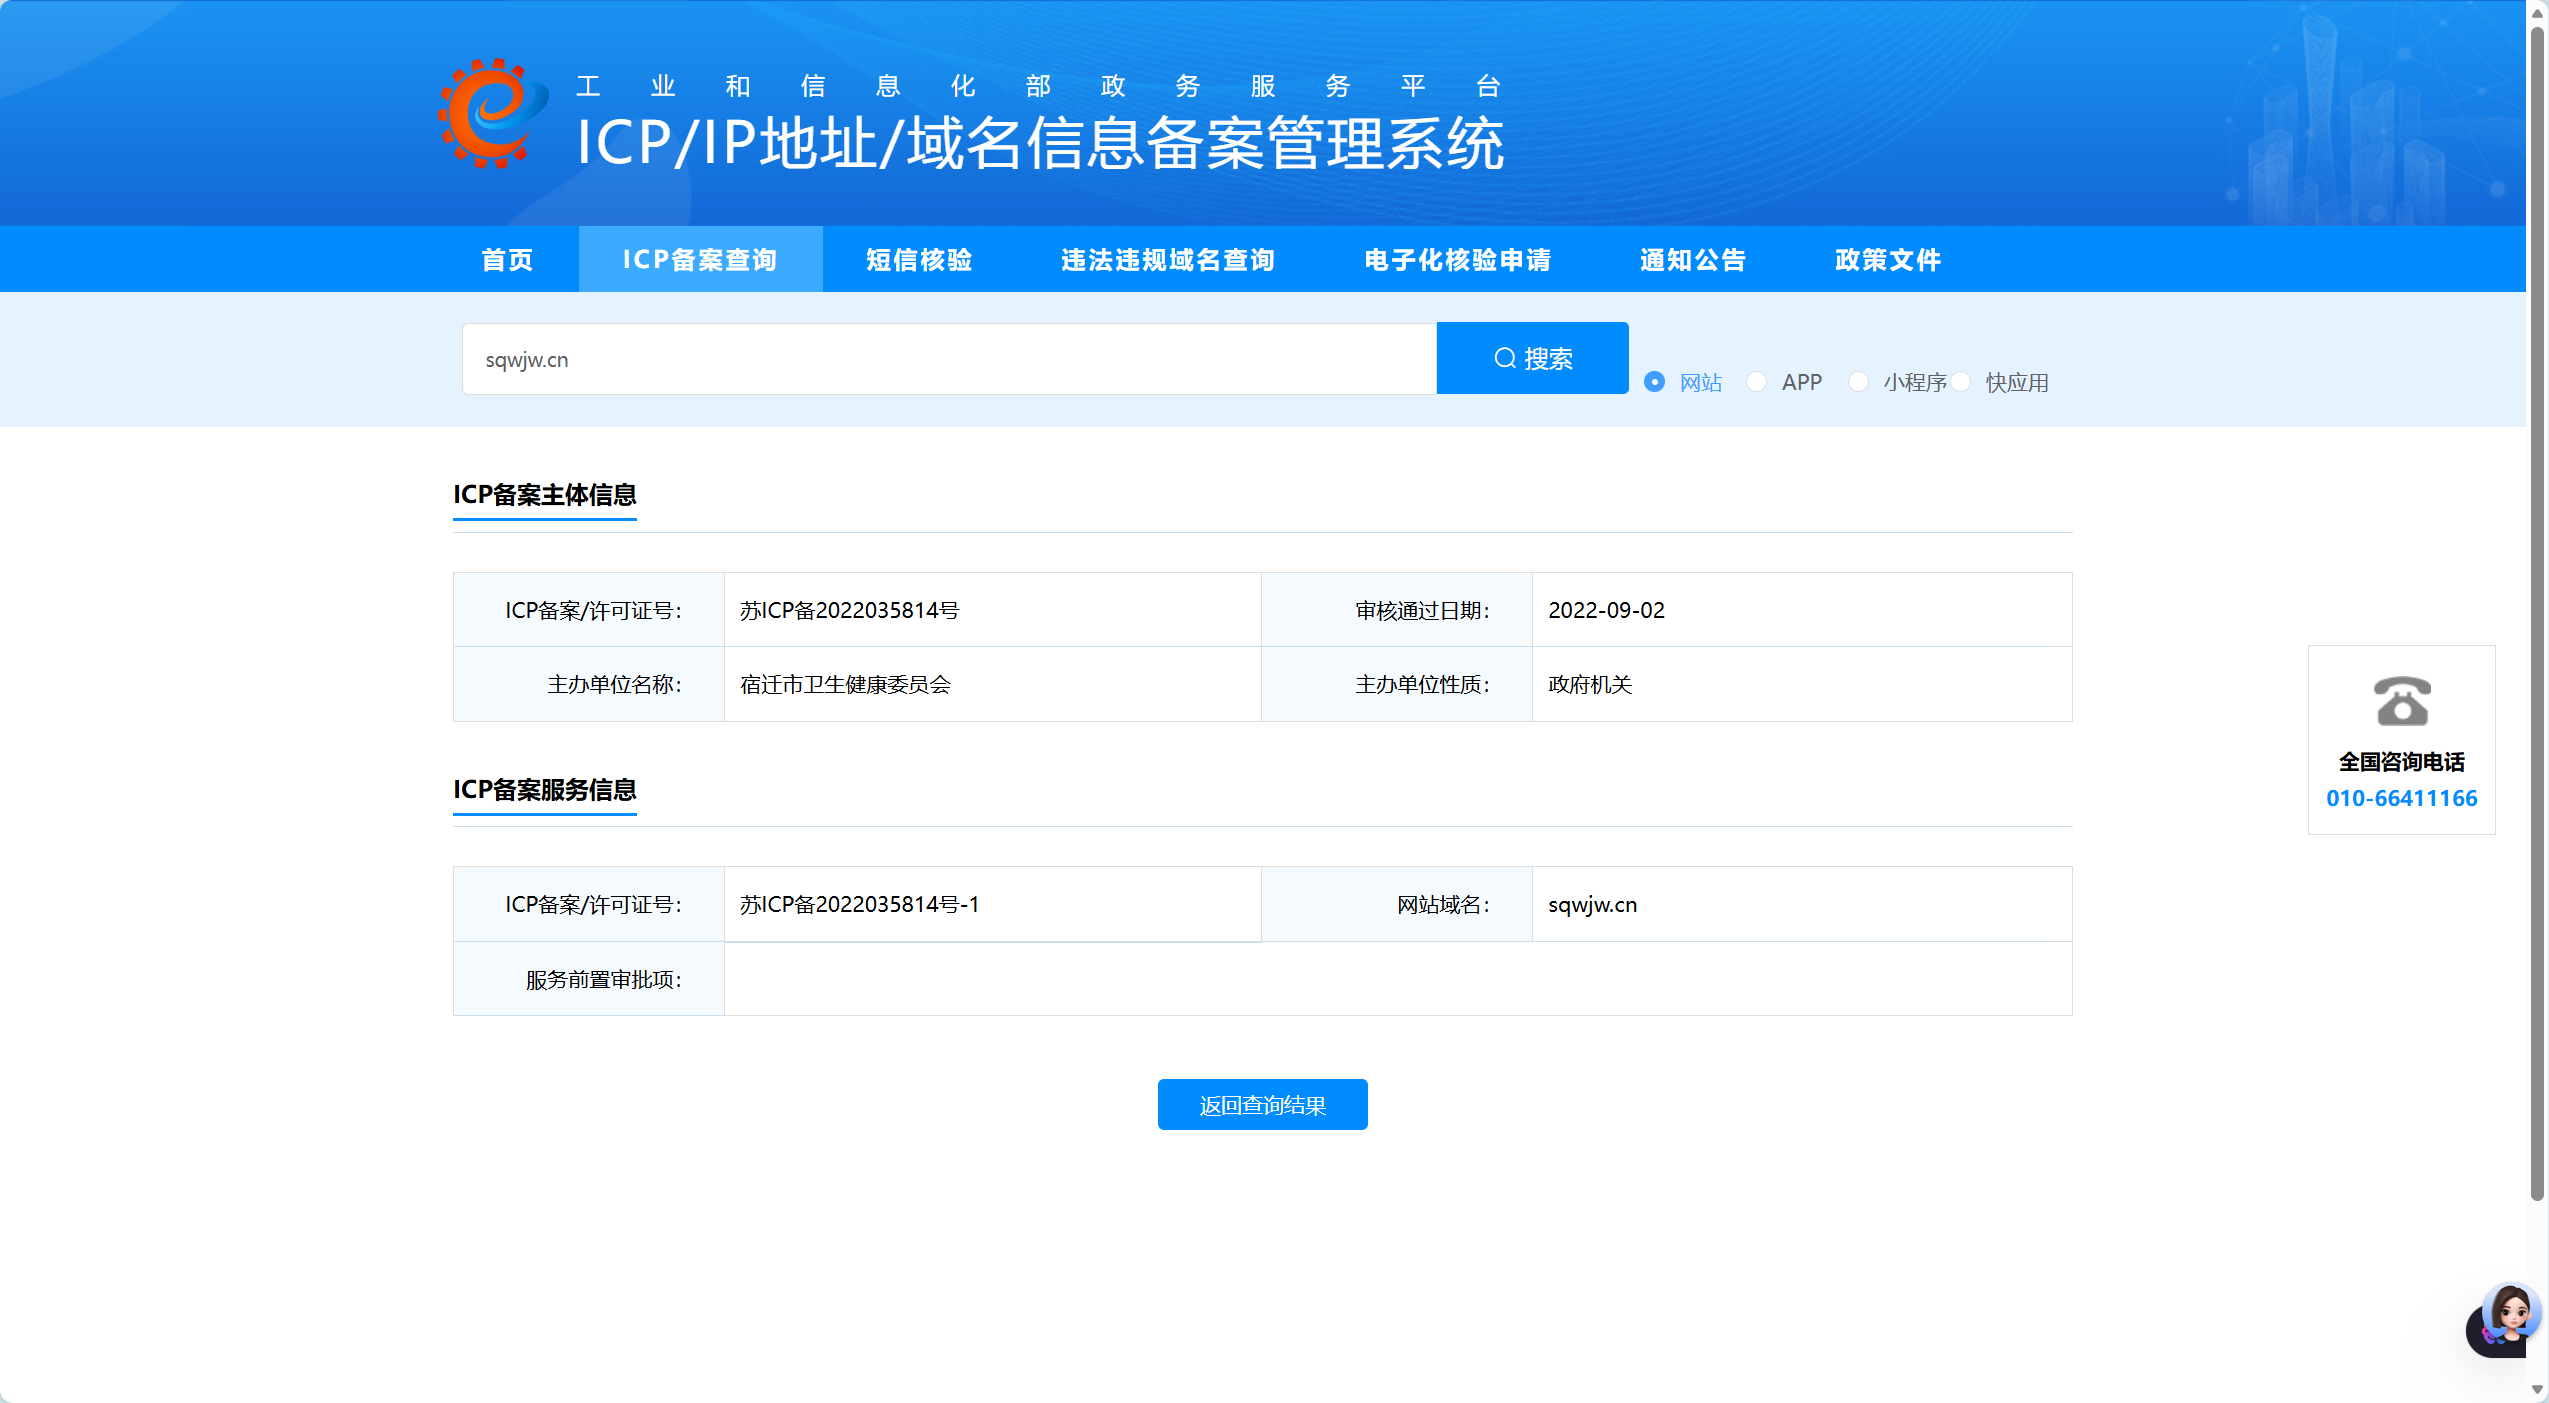The width and height of the screenshot is (2549, 1403).
Task: Open 电子化核验申请 tab
Action: point(1457,260)
